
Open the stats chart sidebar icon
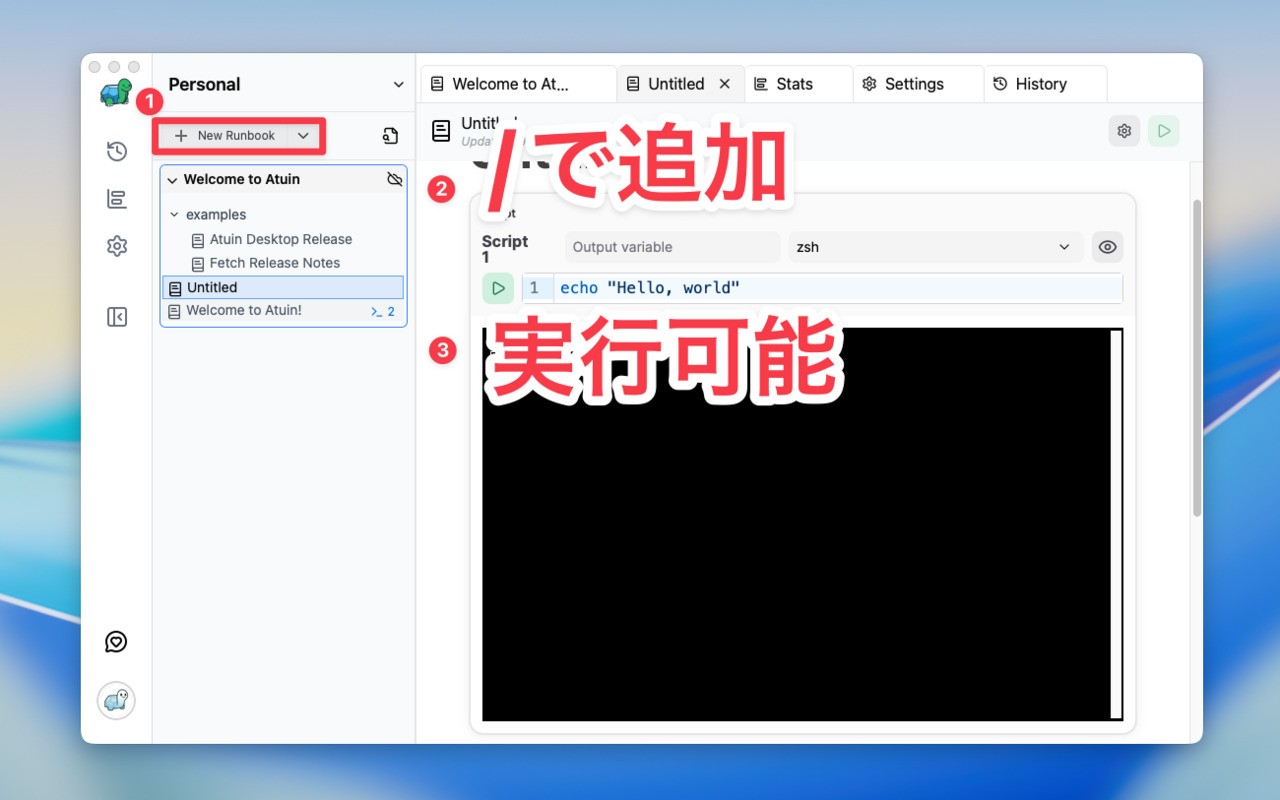(117, 199)
